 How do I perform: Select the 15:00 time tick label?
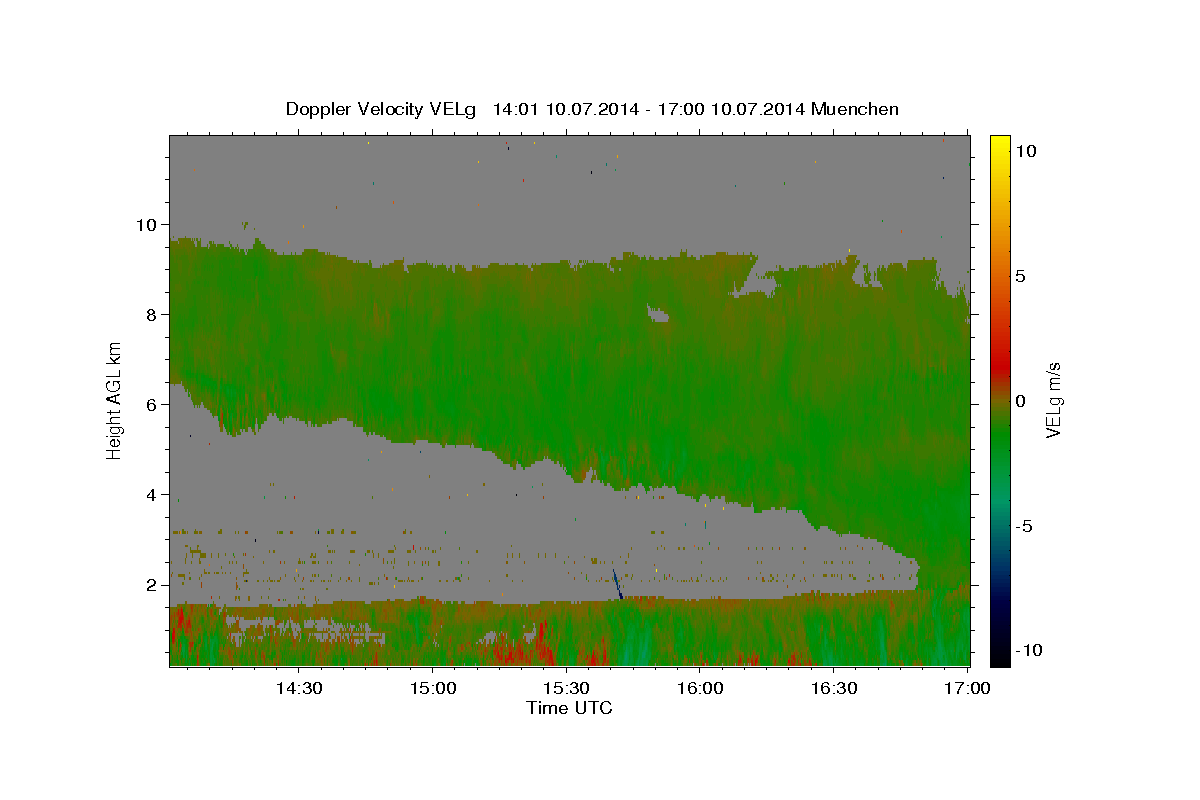[432, 689]
